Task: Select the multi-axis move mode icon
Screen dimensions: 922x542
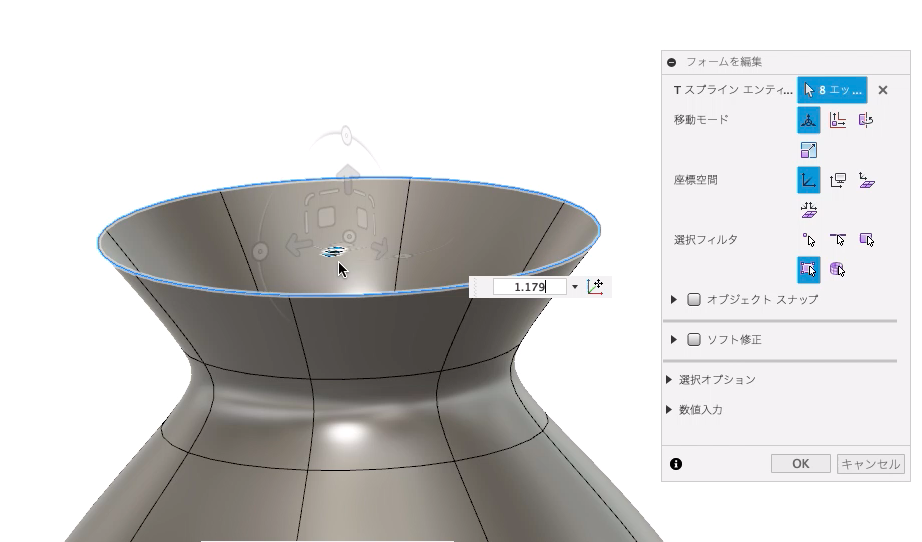Action: [809, 120]
